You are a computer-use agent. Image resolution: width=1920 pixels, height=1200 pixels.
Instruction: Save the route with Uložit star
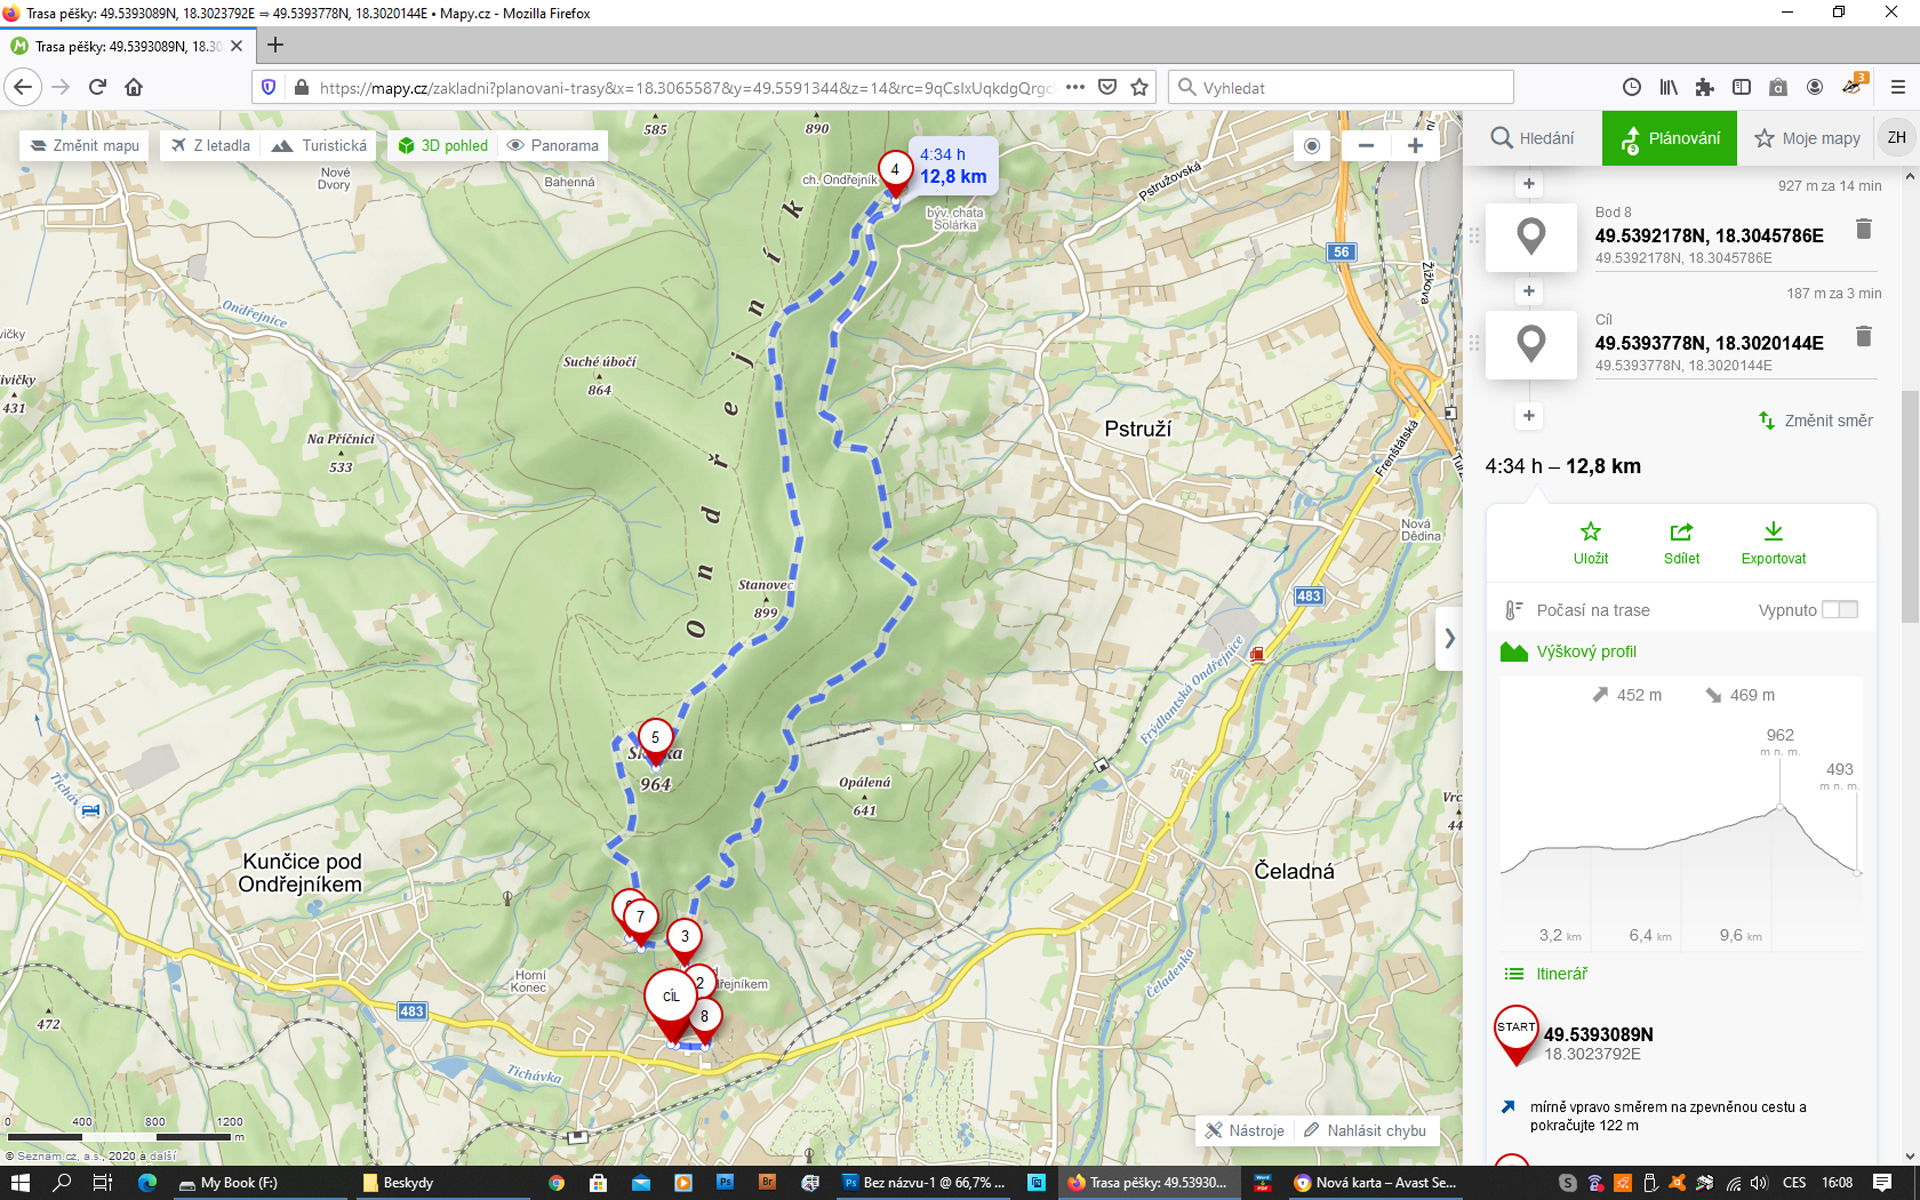(1590, 543)
